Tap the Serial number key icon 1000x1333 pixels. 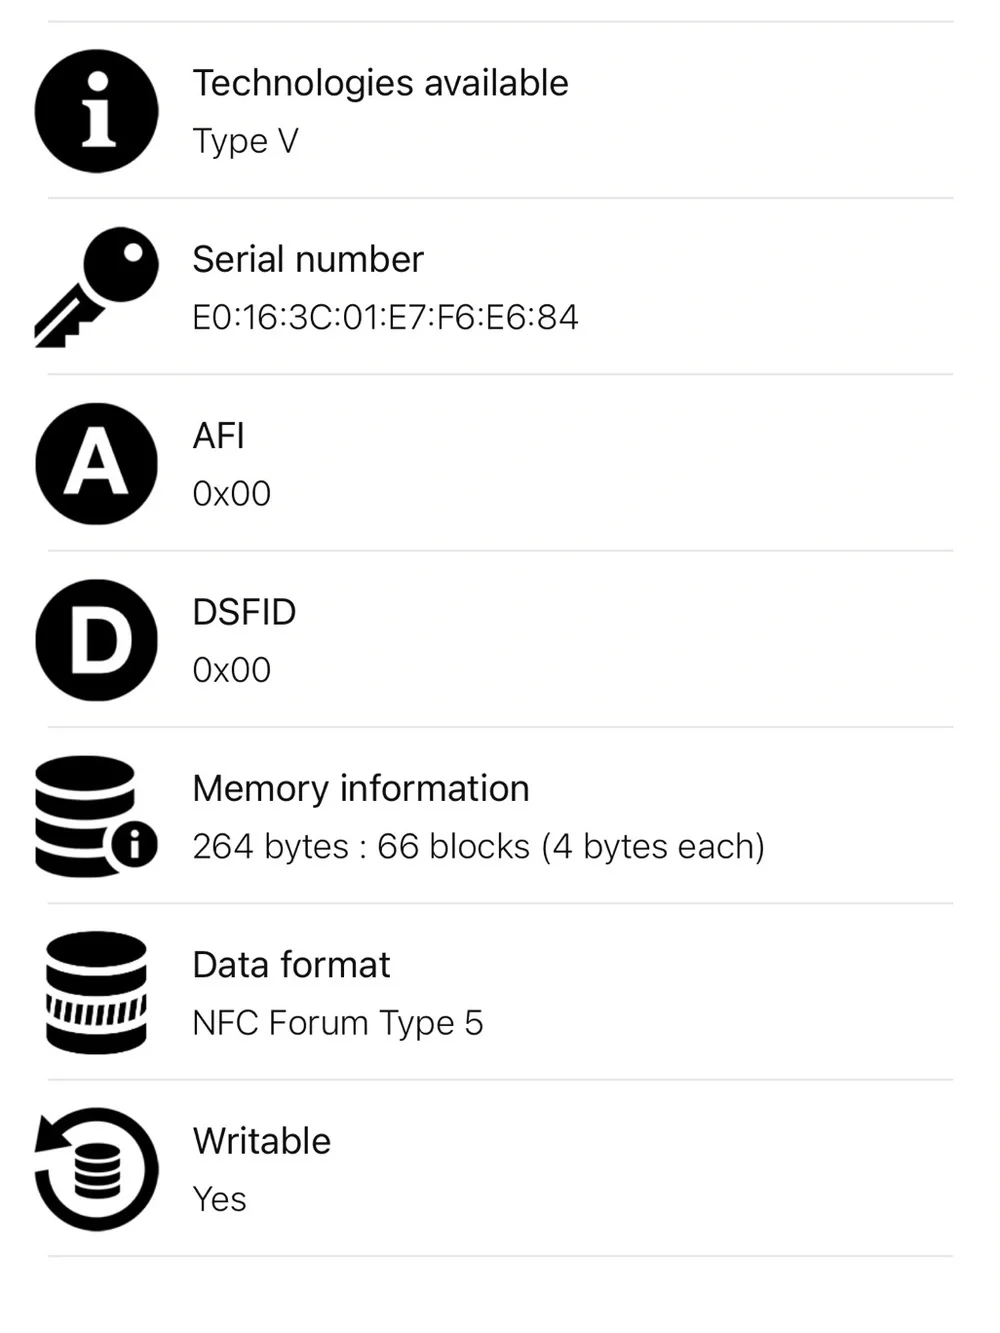click(x=96, y=287)
